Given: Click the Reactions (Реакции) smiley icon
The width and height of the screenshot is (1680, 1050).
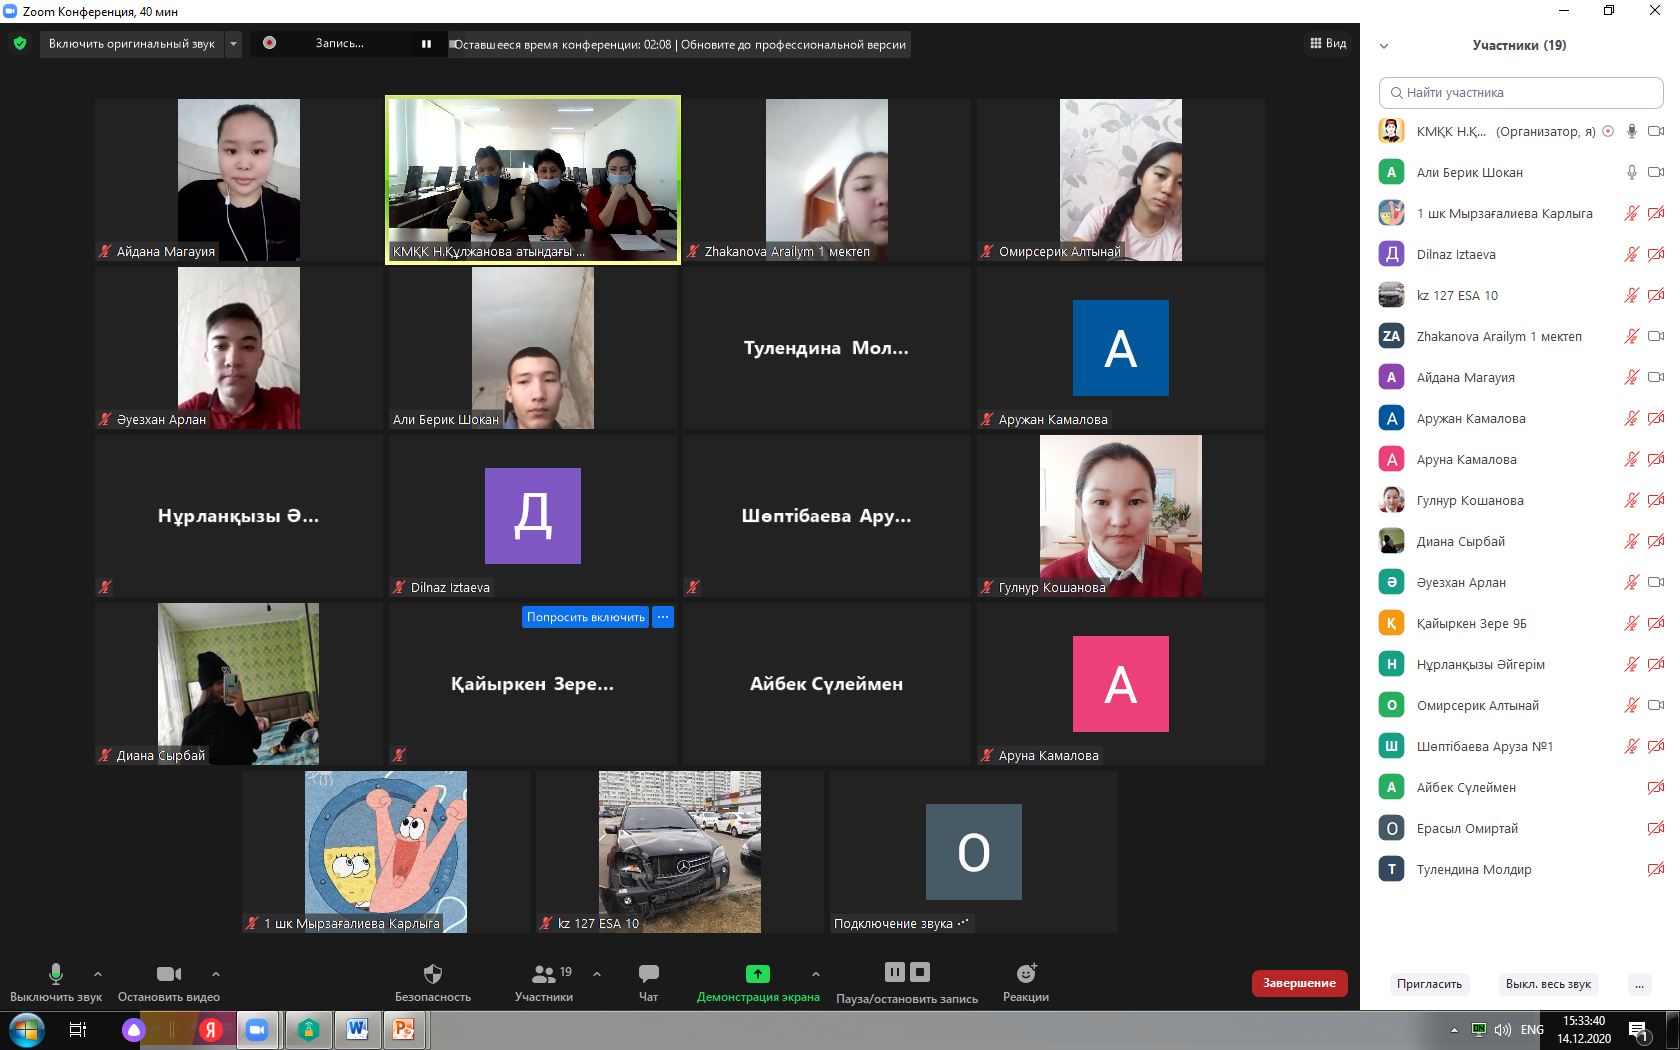Looking at the screenshot, I should (1025, 974).
